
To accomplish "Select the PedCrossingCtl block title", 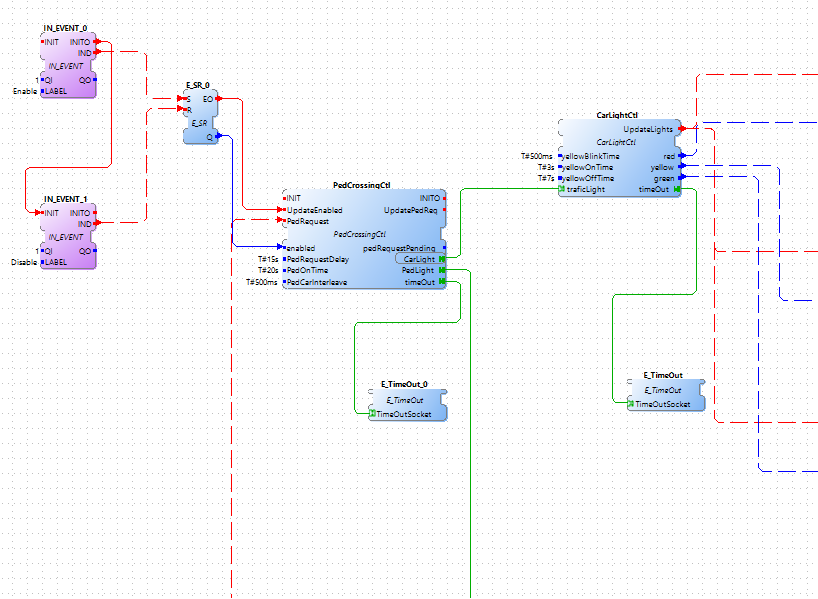I will (x=361, y=185).
